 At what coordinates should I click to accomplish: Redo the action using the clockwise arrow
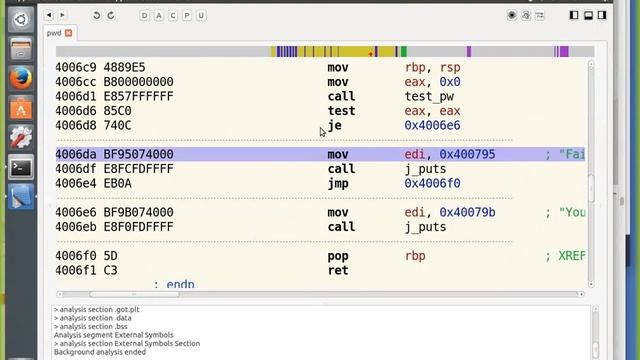[x=111, y=16]
